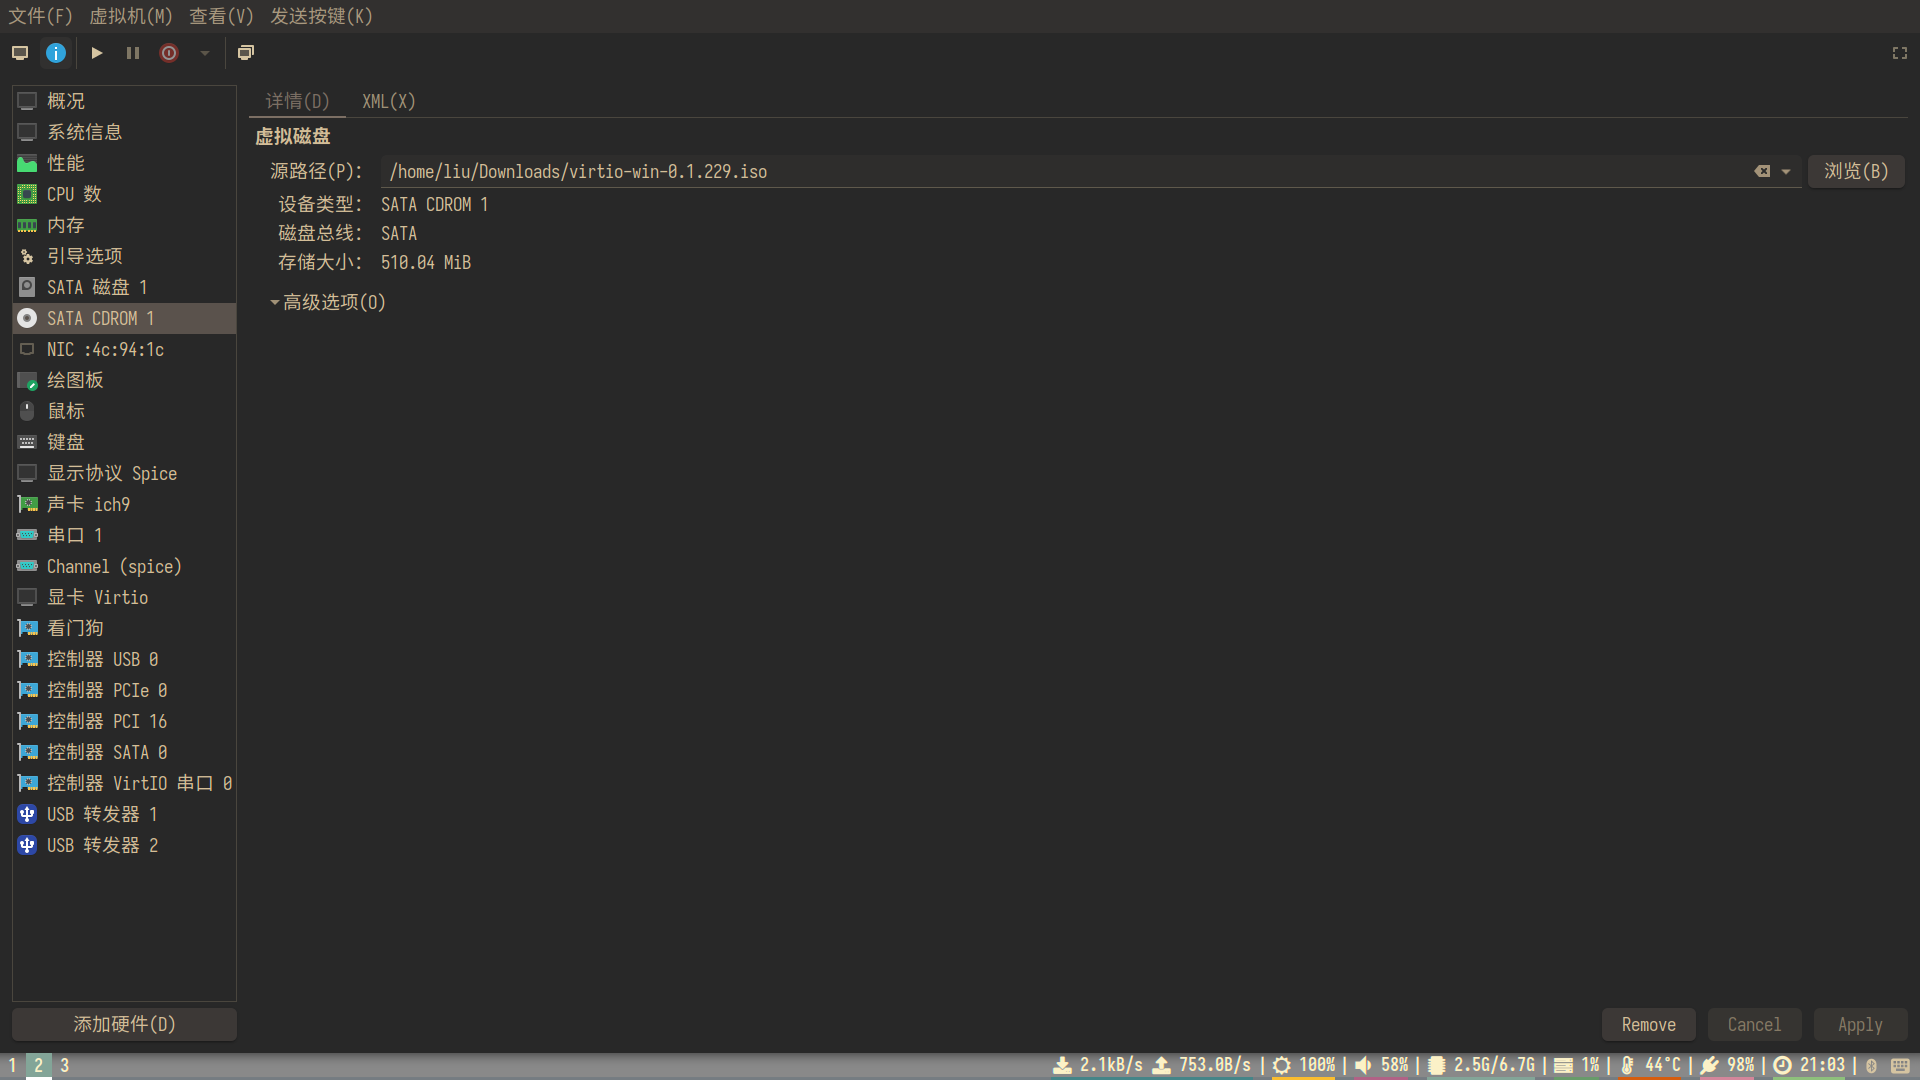1920x1080 pixels.
Task: Toggle the hardware details info icon
Action: click(56, 53)
